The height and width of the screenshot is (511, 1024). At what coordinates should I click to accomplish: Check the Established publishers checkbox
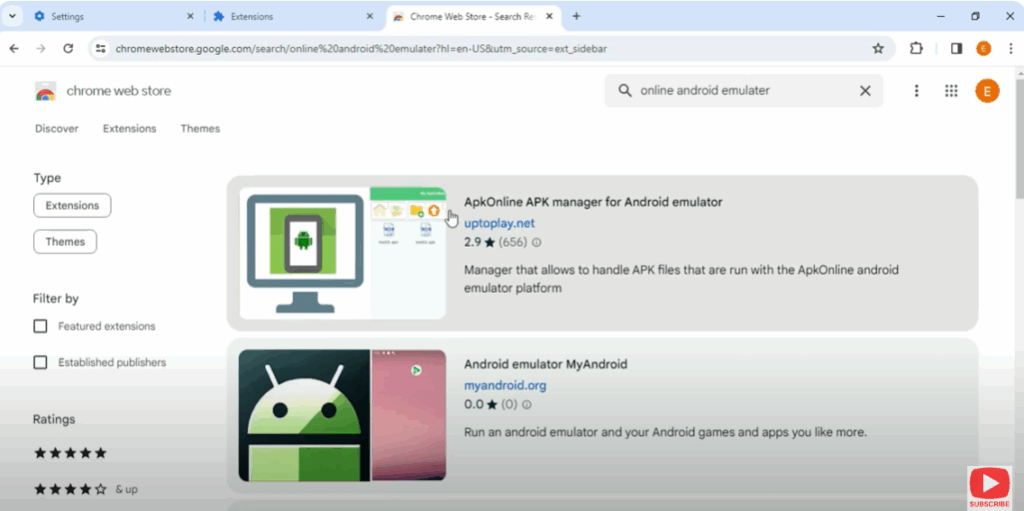click(x=40, y=362)
